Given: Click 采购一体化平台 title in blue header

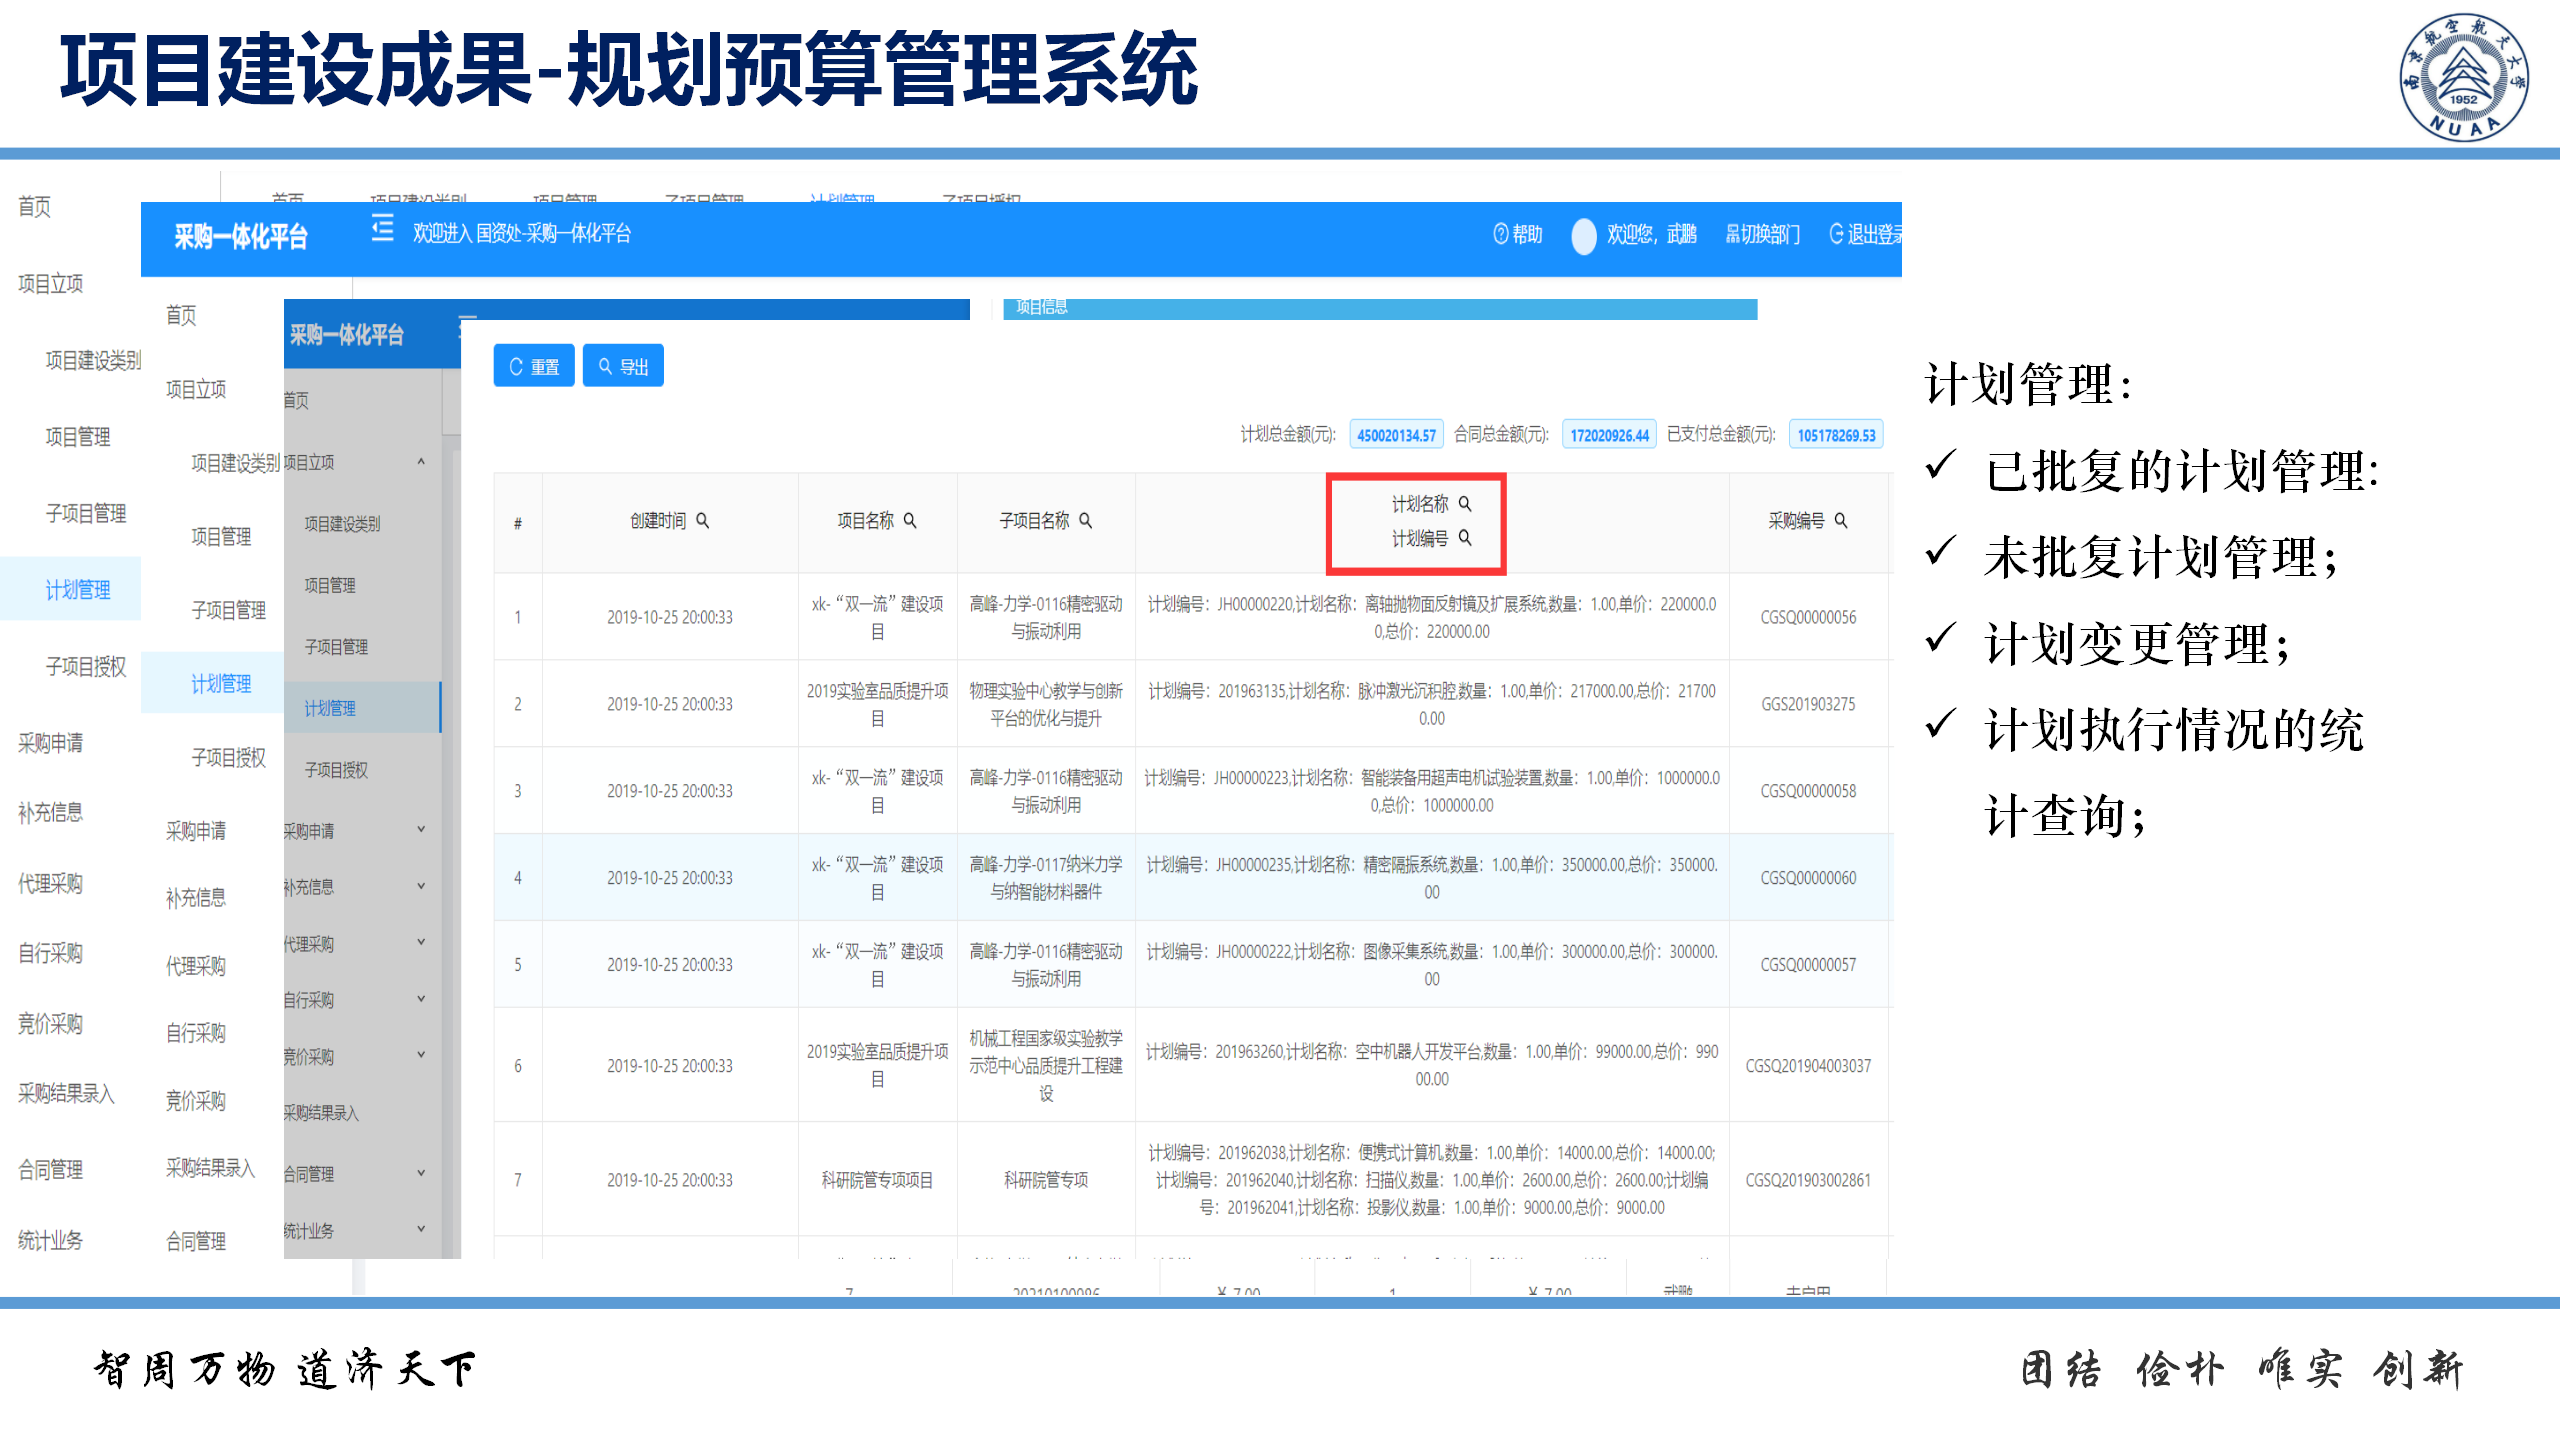Looking at the screenshot, I should [x=240, y=237].
